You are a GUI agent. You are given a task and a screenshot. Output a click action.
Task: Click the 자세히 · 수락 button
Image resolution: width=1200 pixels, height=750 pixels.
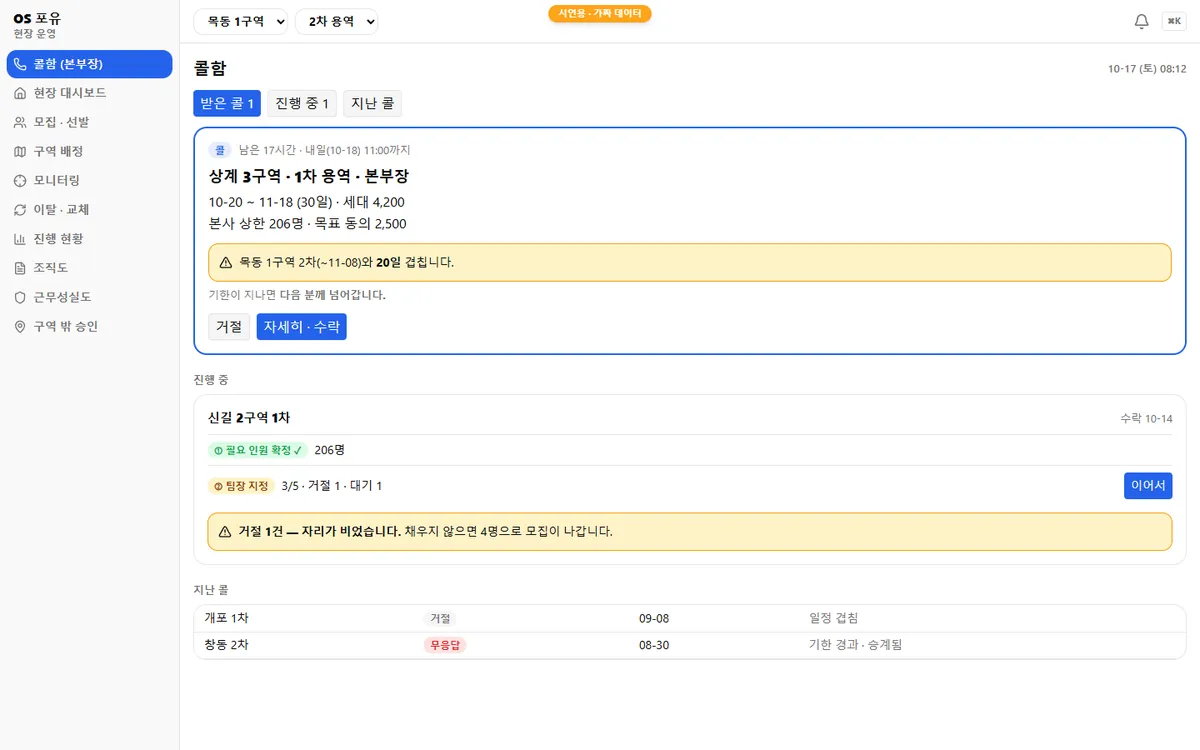(301, 327)
